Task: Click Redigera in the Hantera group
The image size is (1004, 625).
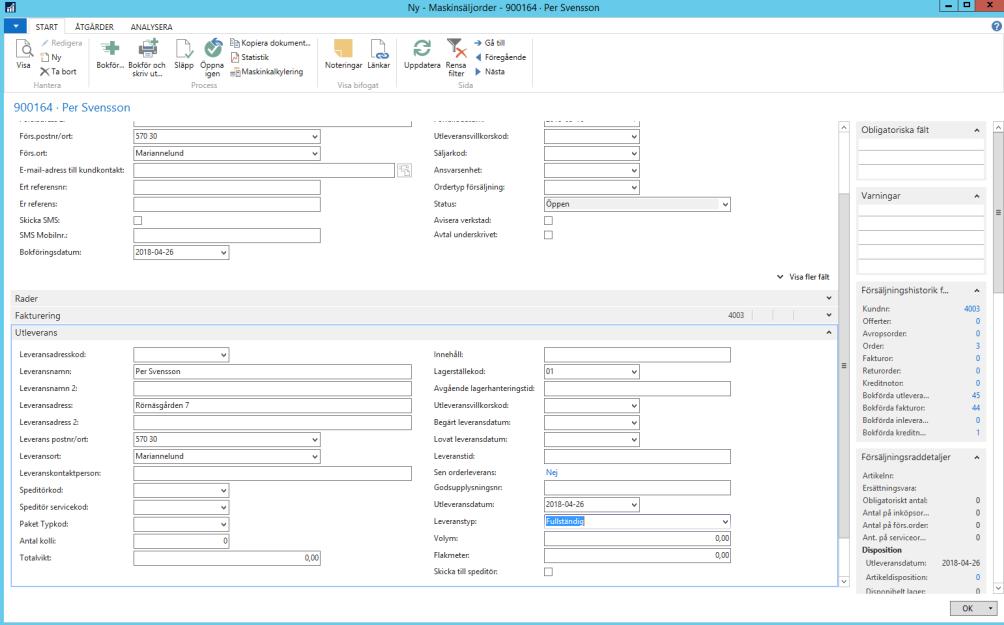Action: click(x=61, y=43)
